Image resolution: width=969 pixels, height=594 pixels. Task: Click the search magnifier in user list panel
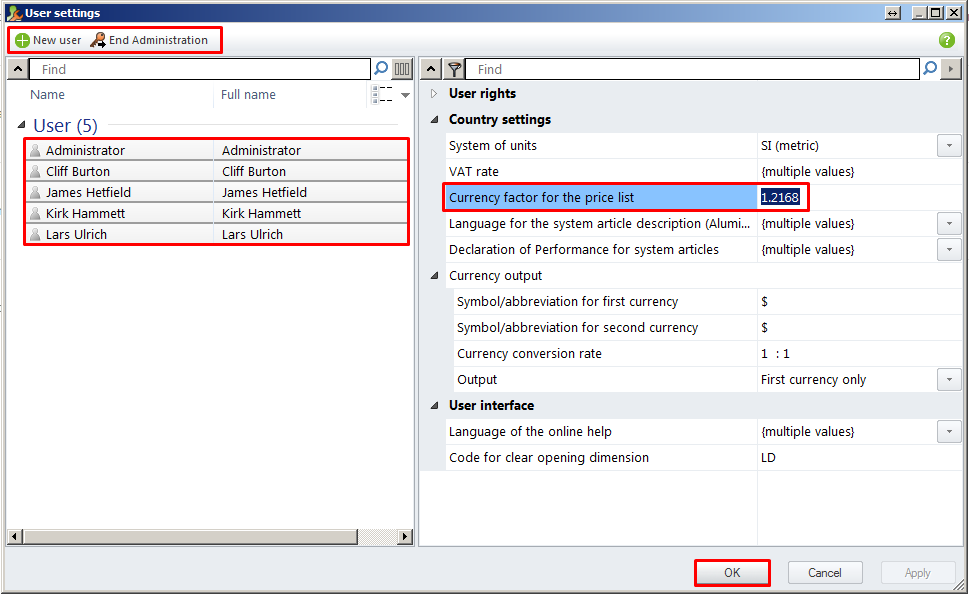pos(380,69)
